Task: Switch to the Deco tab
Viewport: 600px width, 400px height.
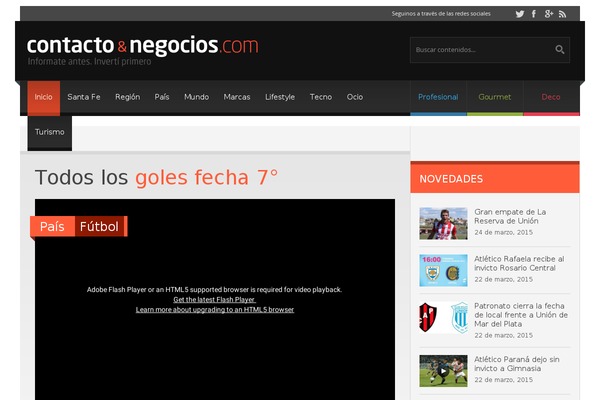Action: coord(551,97)
